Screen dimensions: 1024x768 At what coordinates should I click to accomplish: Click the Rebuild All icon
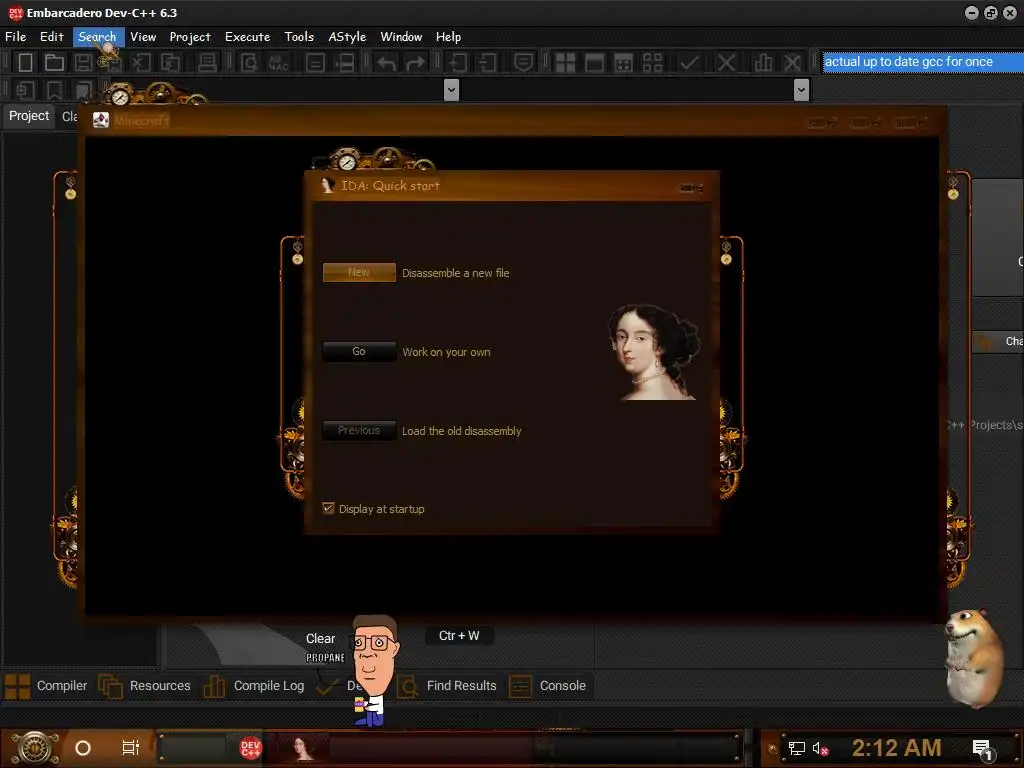click(x=652, y=63)
